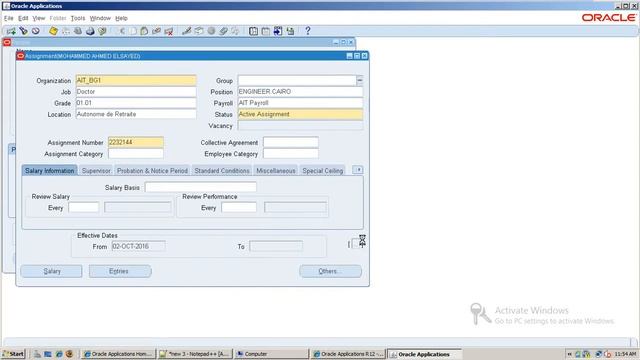The width and height of the screenshot is (640, 360).
Task: Click the Collective Agreement field
Action: (291, 142)
